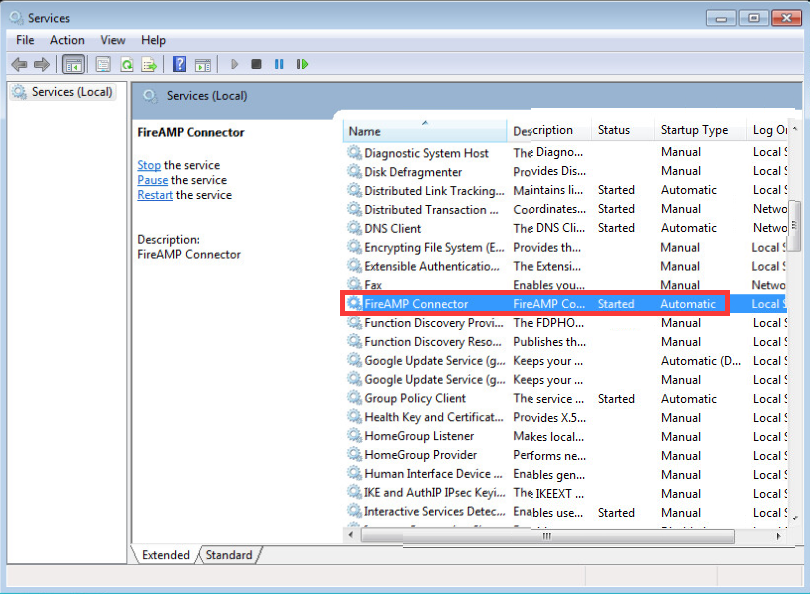Click the gear icon beside Distributed Link Tracking
Image resolution: width=810 pixels, height=594 pixels.
coord(354,190)
